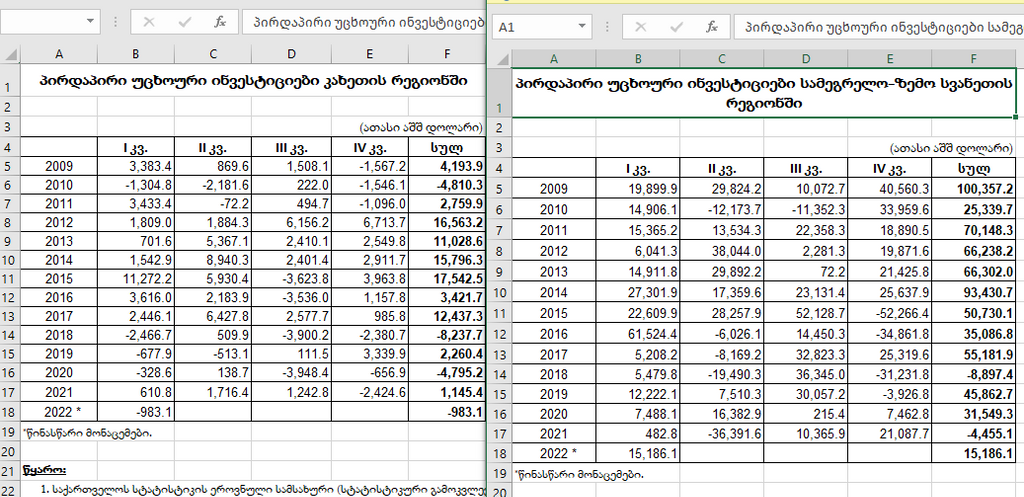This screenshot has width=1024, height=497.
Task: Click Select All corner in left window
Action: coord(11,54)
